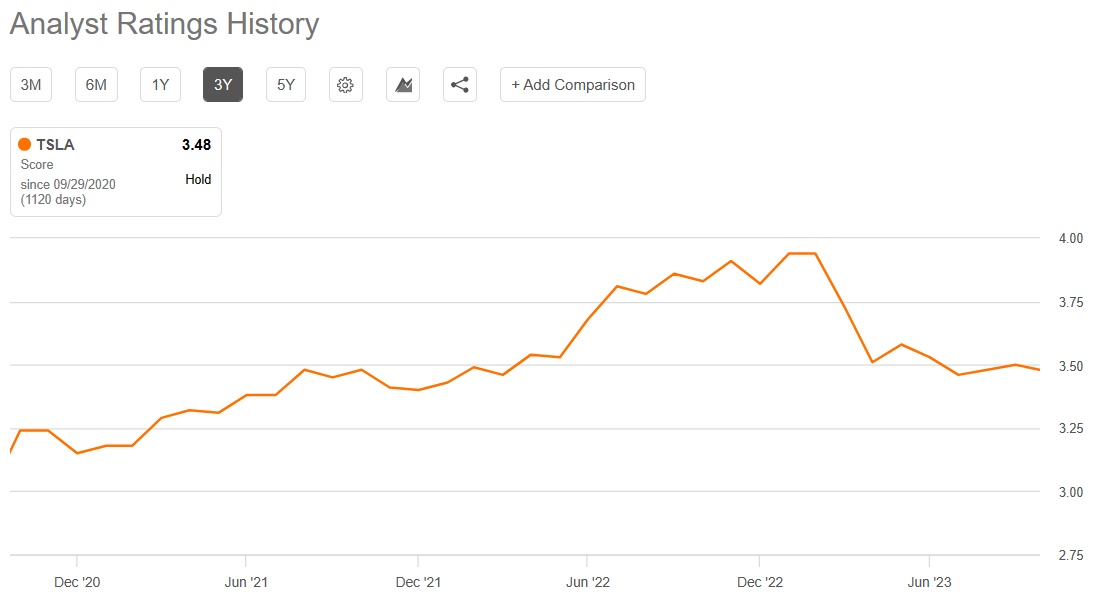
Task: Click the Jun '23 axis label
Action: [930, 582]
